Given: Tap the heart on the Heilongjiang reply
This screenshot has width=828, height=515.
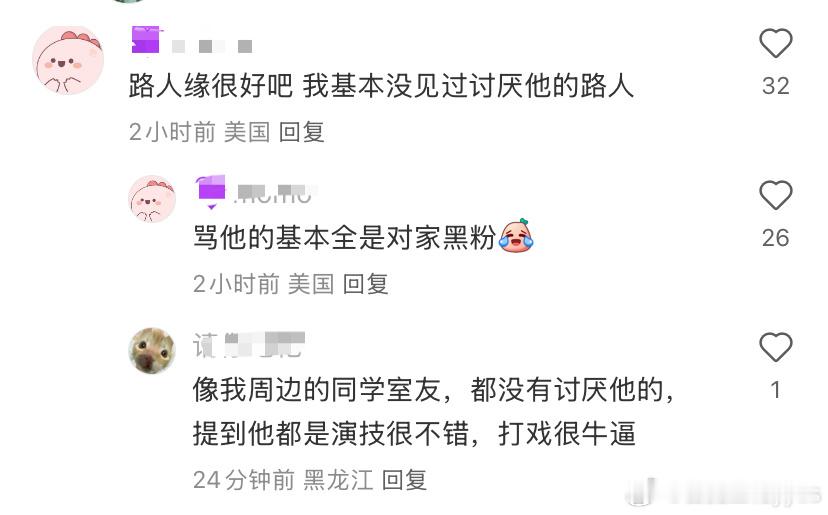Looking at the screenshot, I should click(775, 347).
